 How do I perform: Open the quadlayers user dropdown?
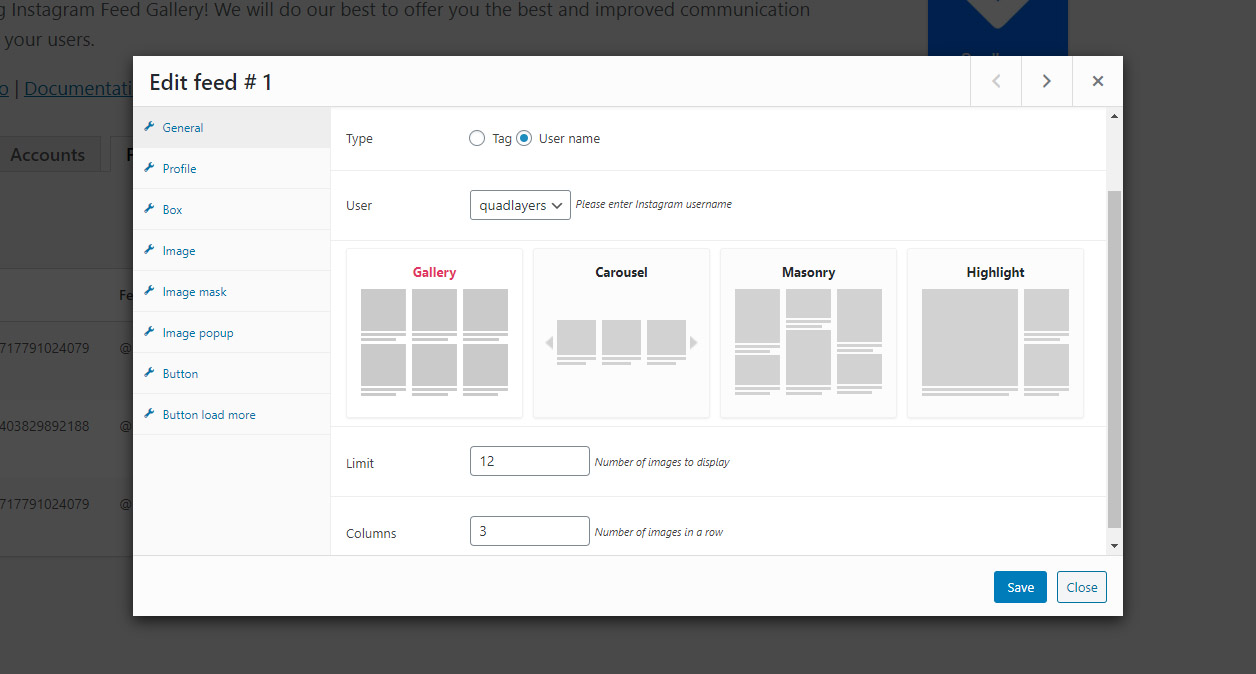point(520,205)
